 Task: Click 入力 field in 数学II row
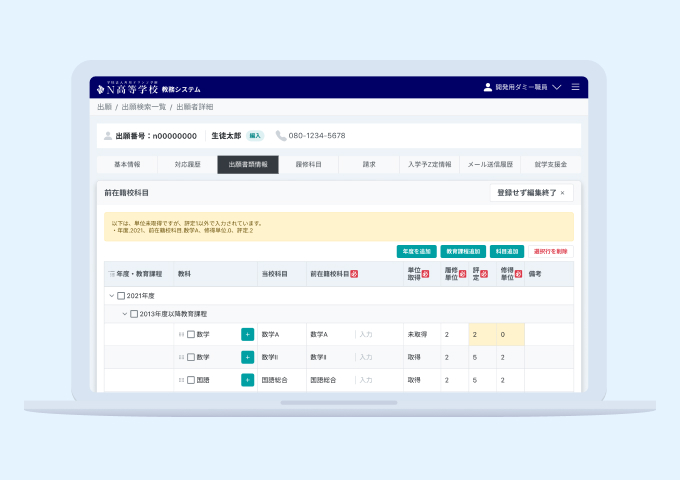366,357
